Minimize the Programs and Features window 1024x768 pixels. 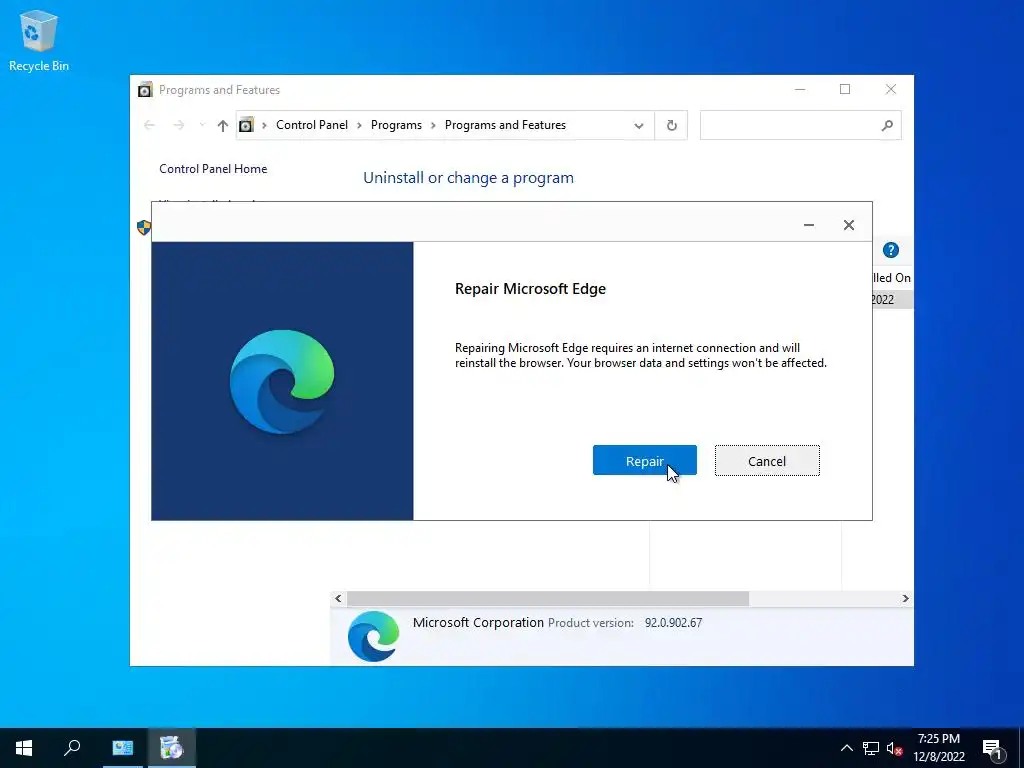pyautogui.click(x=800, y=89)
